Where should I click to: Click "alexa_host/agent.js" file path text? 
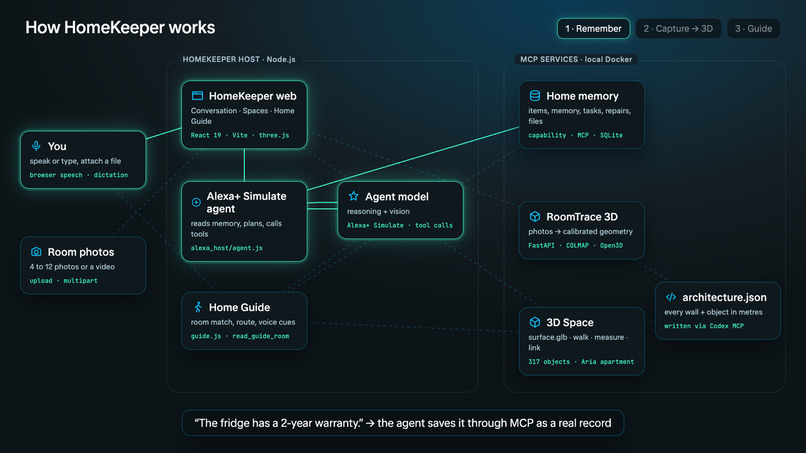[x=227, y=248]
